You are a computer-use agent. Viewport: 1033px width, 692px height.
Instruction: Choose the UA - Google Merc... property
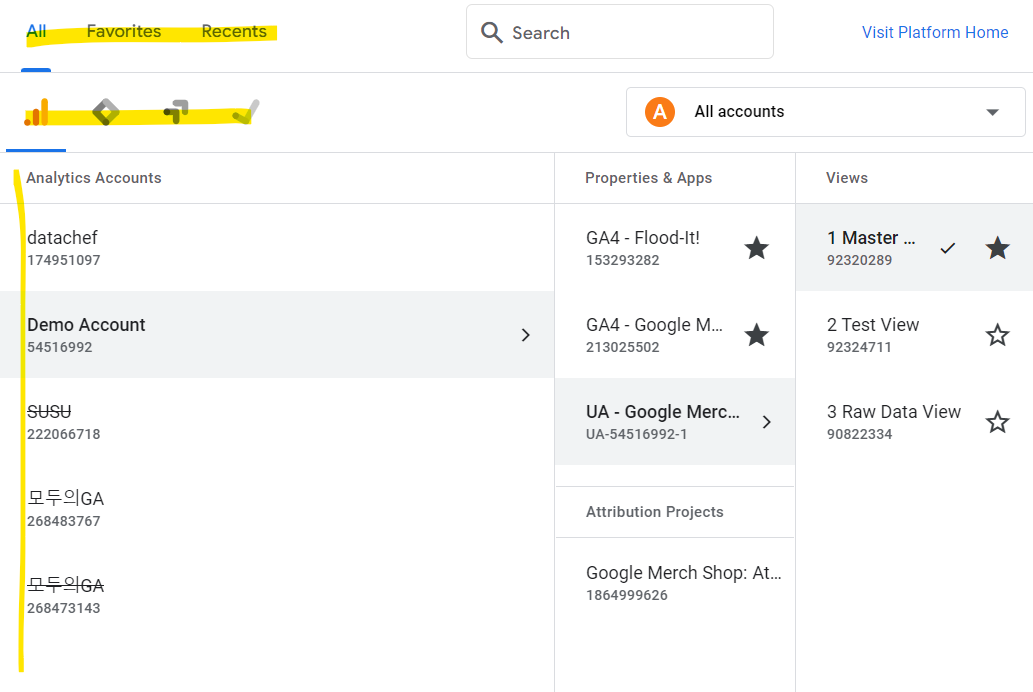pyautogui.click(x=675, y=422)
